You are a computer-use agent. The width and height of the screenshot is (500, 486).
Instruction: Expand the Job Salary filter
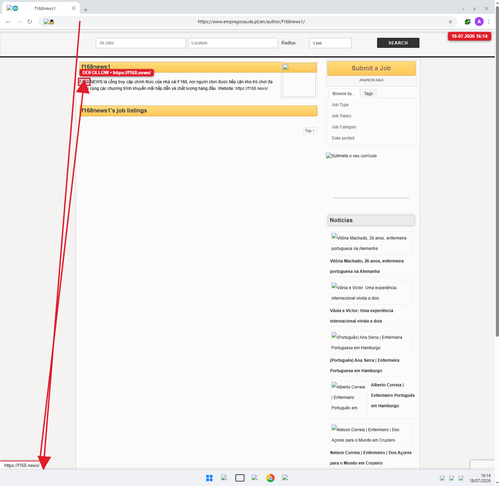[x=341, y=116]
